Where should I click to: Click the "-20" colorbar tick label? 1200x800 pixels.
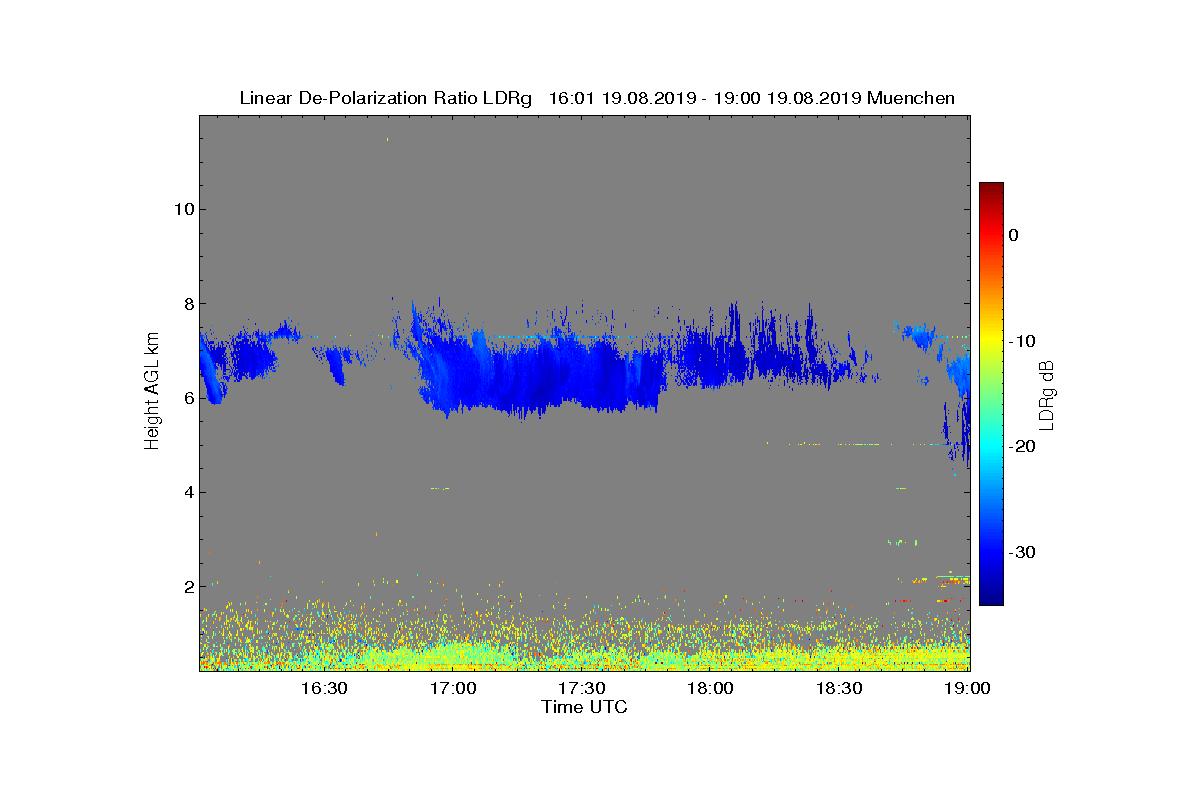tap(1024, 446)
